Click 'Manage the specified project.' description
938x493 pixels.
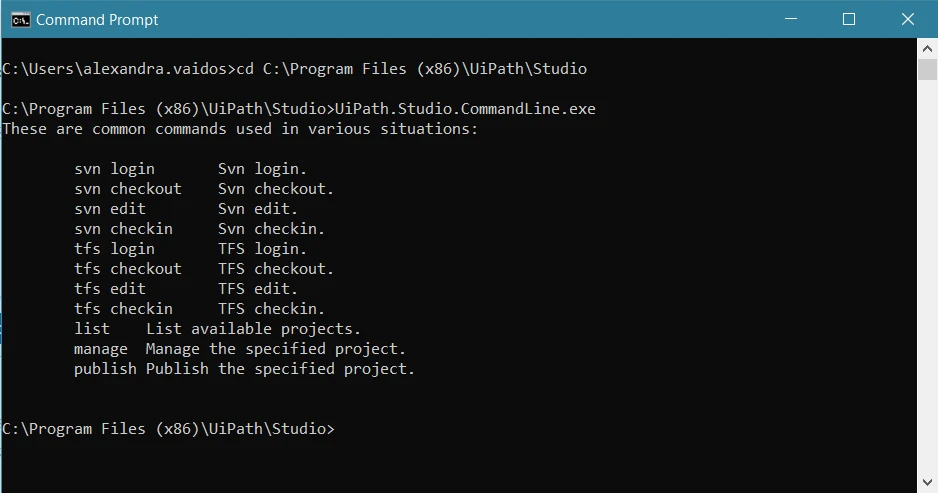pos(276,349)
